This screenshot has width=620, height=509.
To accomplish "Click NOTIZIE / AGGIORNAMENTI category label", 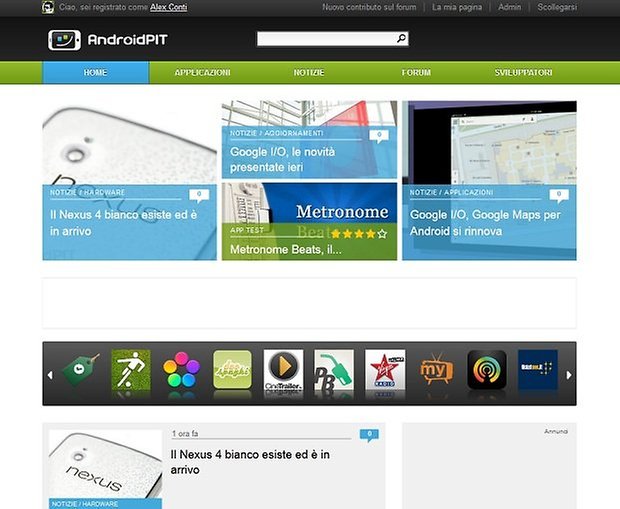I will point(276,133).
